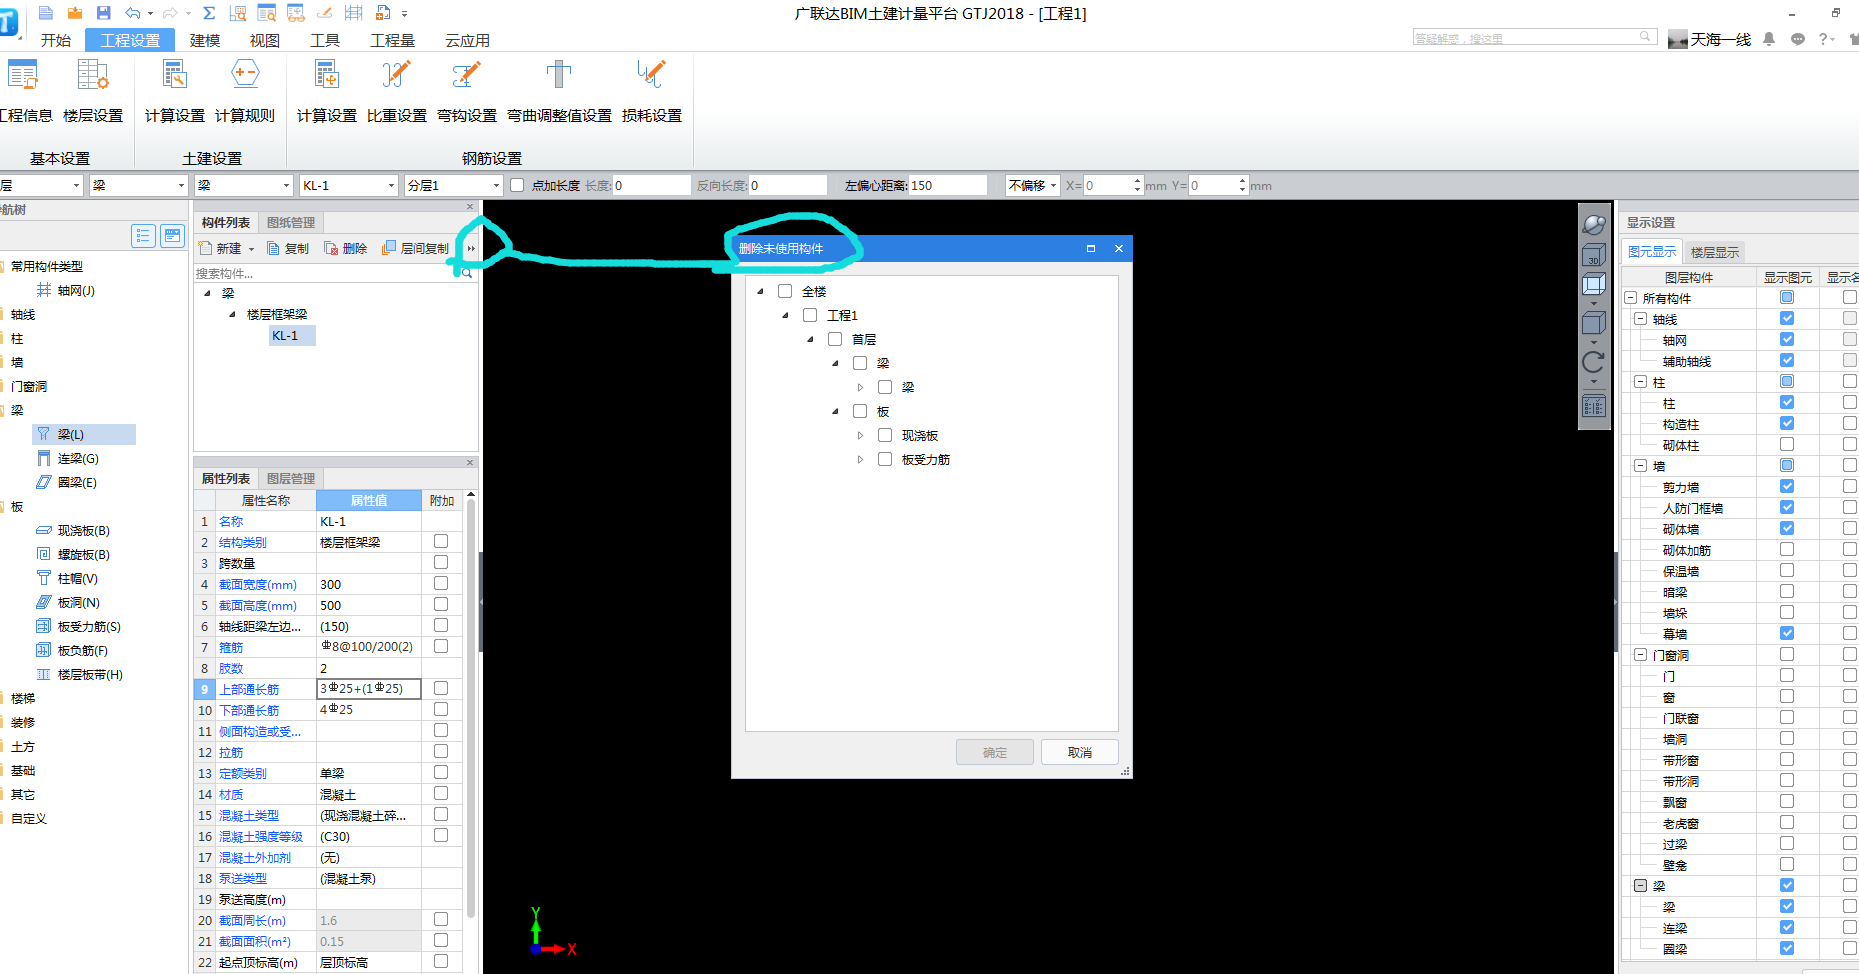Toggle 显示图元 checkbox for 构造柱
1859x974 pixels.
1787,423
